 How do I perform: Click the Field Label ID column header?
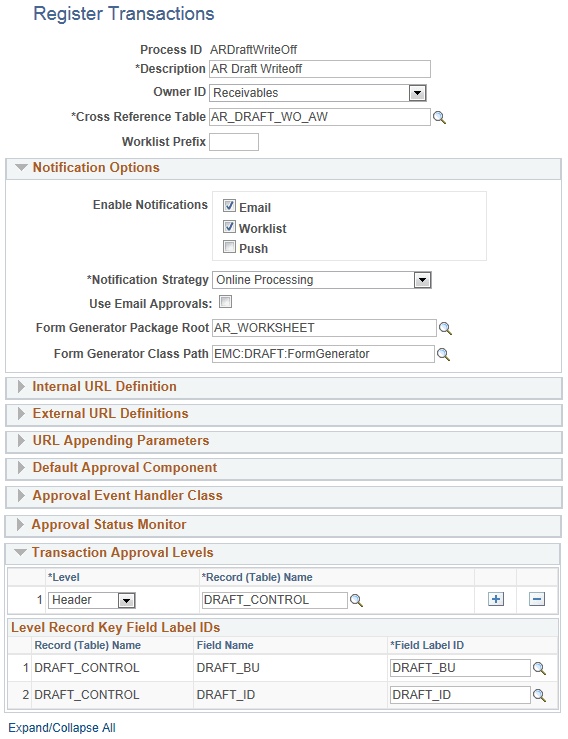pos(427,645)
